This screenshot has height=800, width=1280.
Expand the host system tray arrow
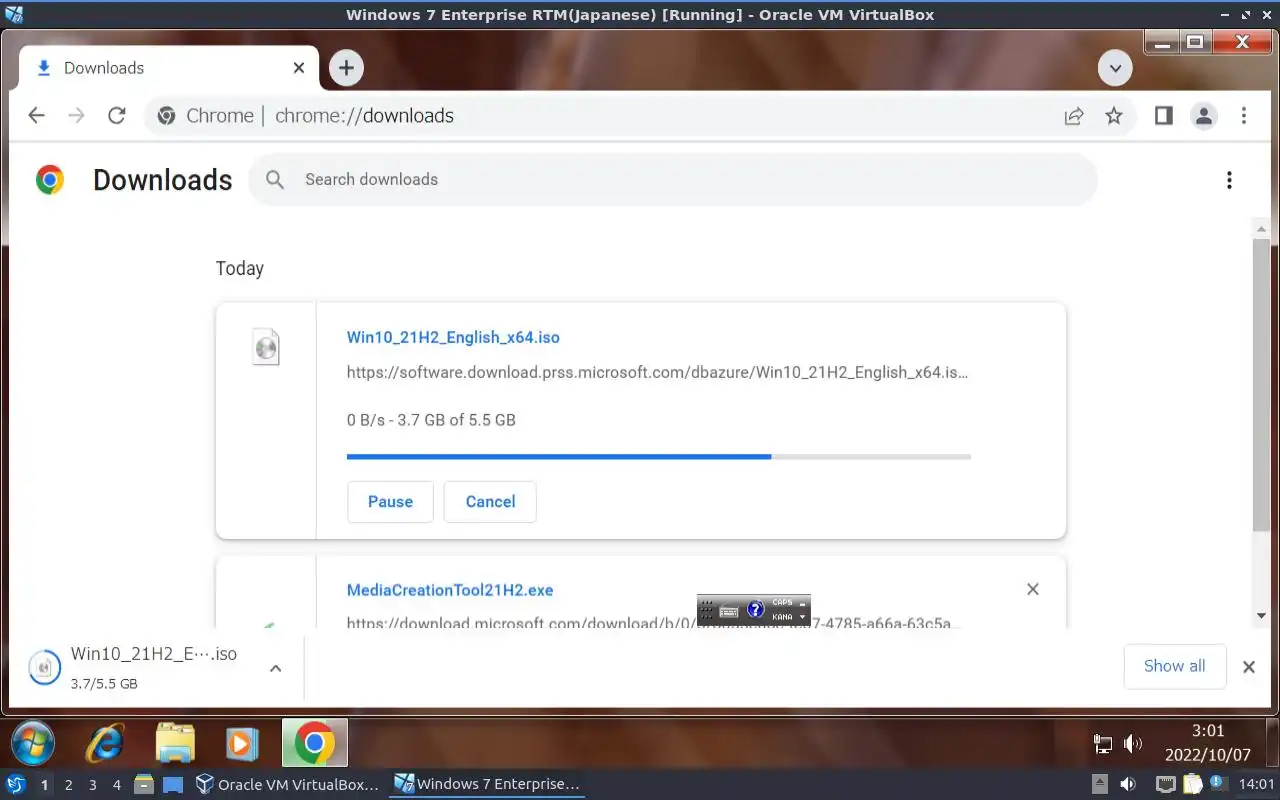(x=1100, y=784)
